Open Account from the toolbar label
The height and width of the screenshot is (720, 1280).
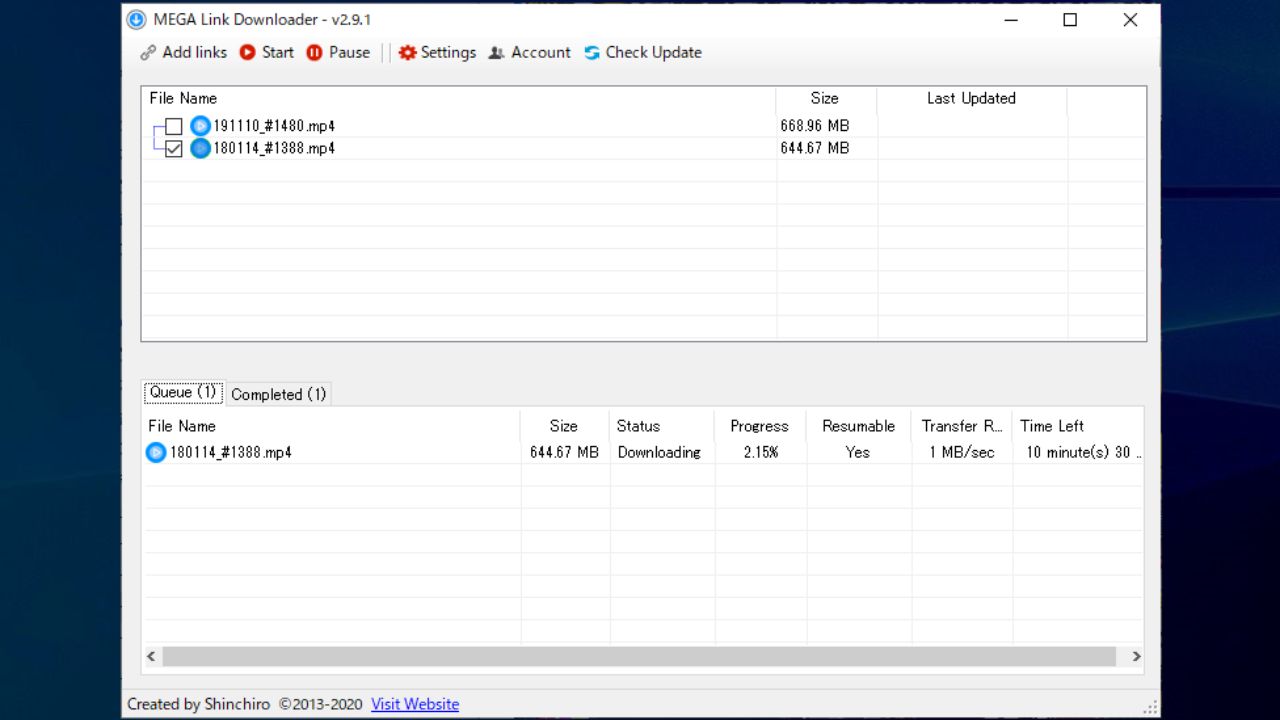pos(541,52)
